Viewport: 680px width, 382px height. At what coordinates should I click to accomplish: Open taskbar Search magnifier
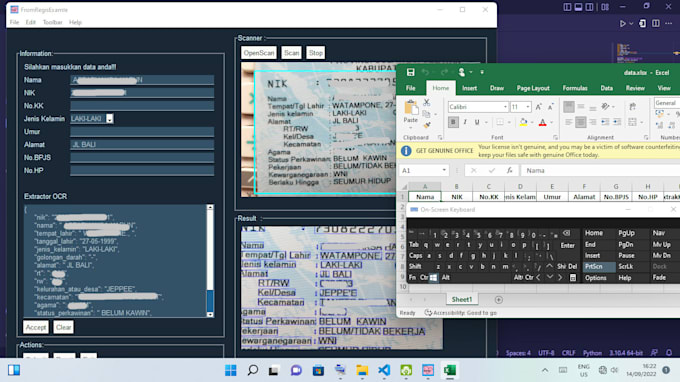pyautogui.click(x=252, y=370)
